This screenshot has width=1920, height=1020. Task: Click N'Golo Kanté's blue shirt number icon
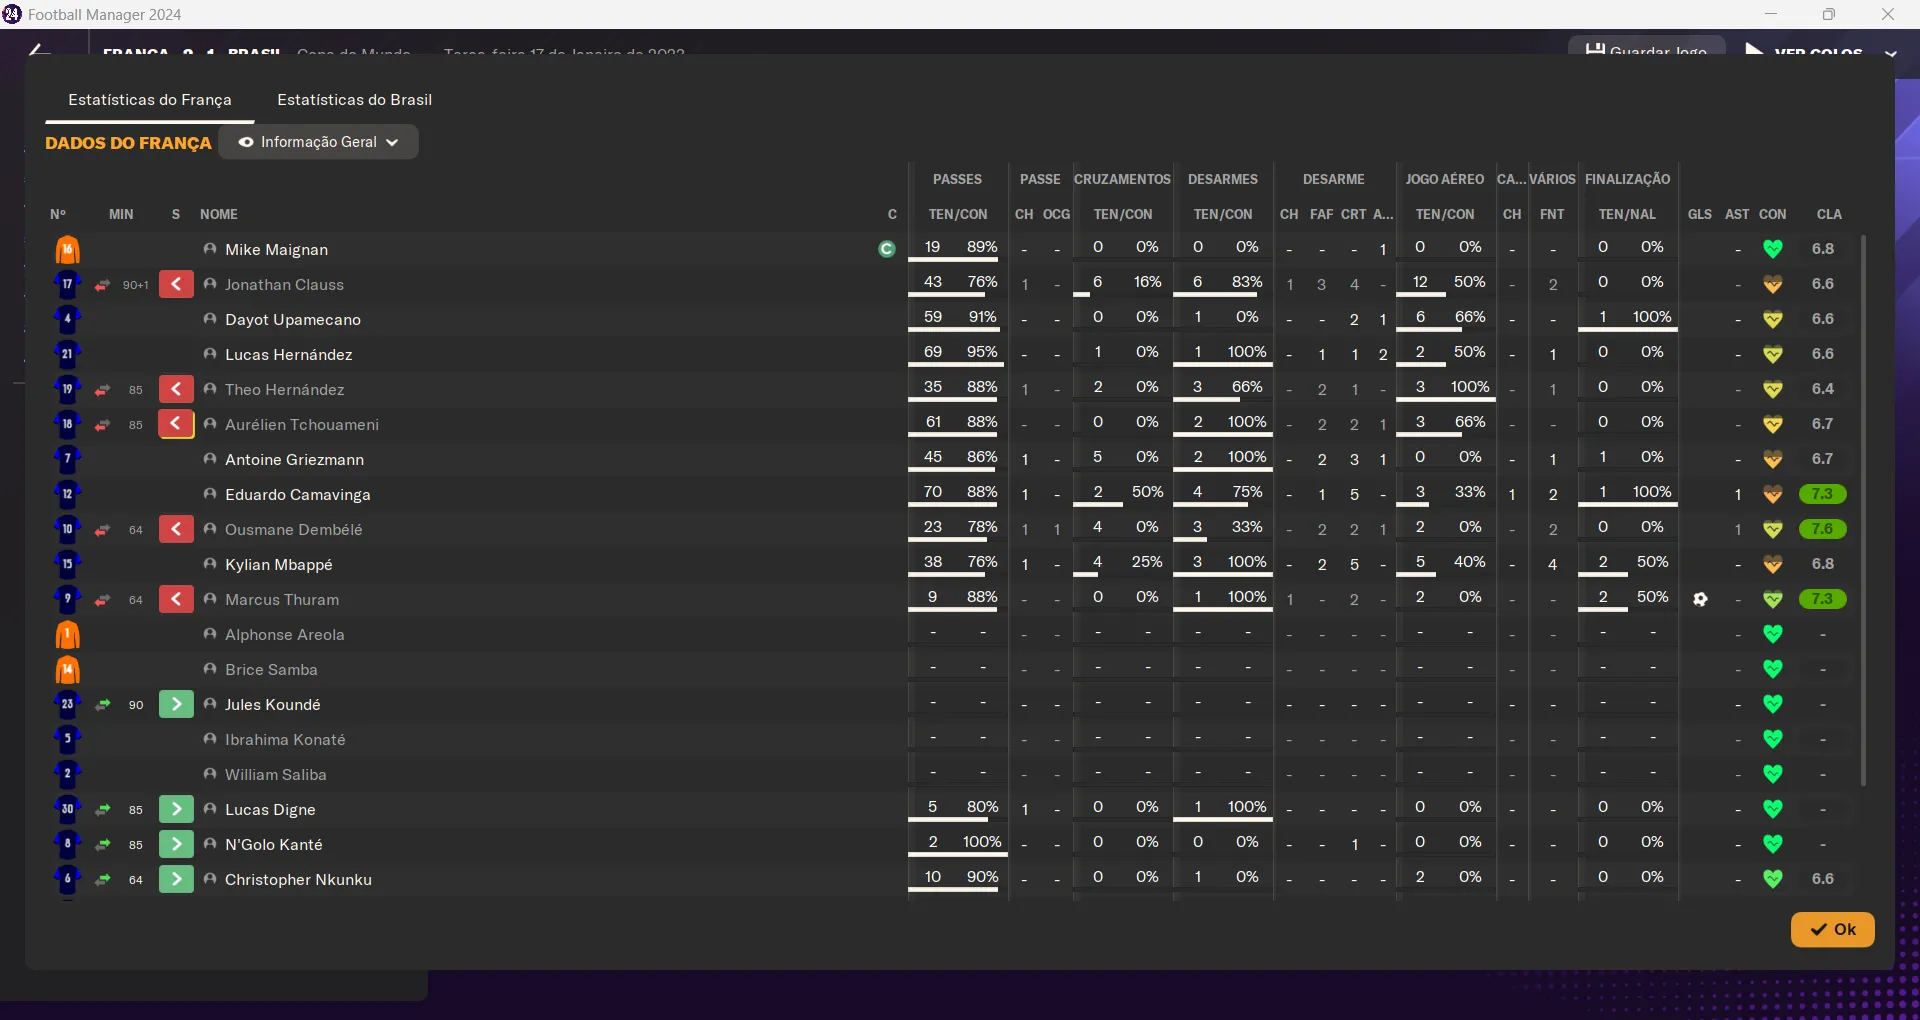(x=67, y=845)
